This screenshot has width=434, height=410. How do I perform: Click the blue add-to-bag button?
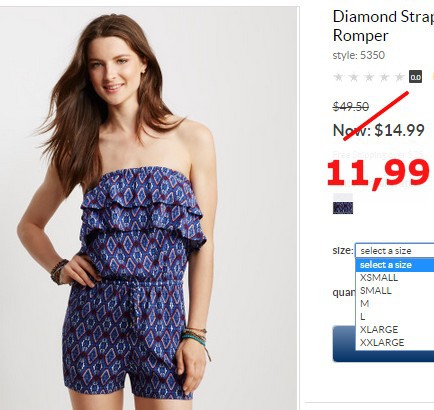[x=343, y=344]
